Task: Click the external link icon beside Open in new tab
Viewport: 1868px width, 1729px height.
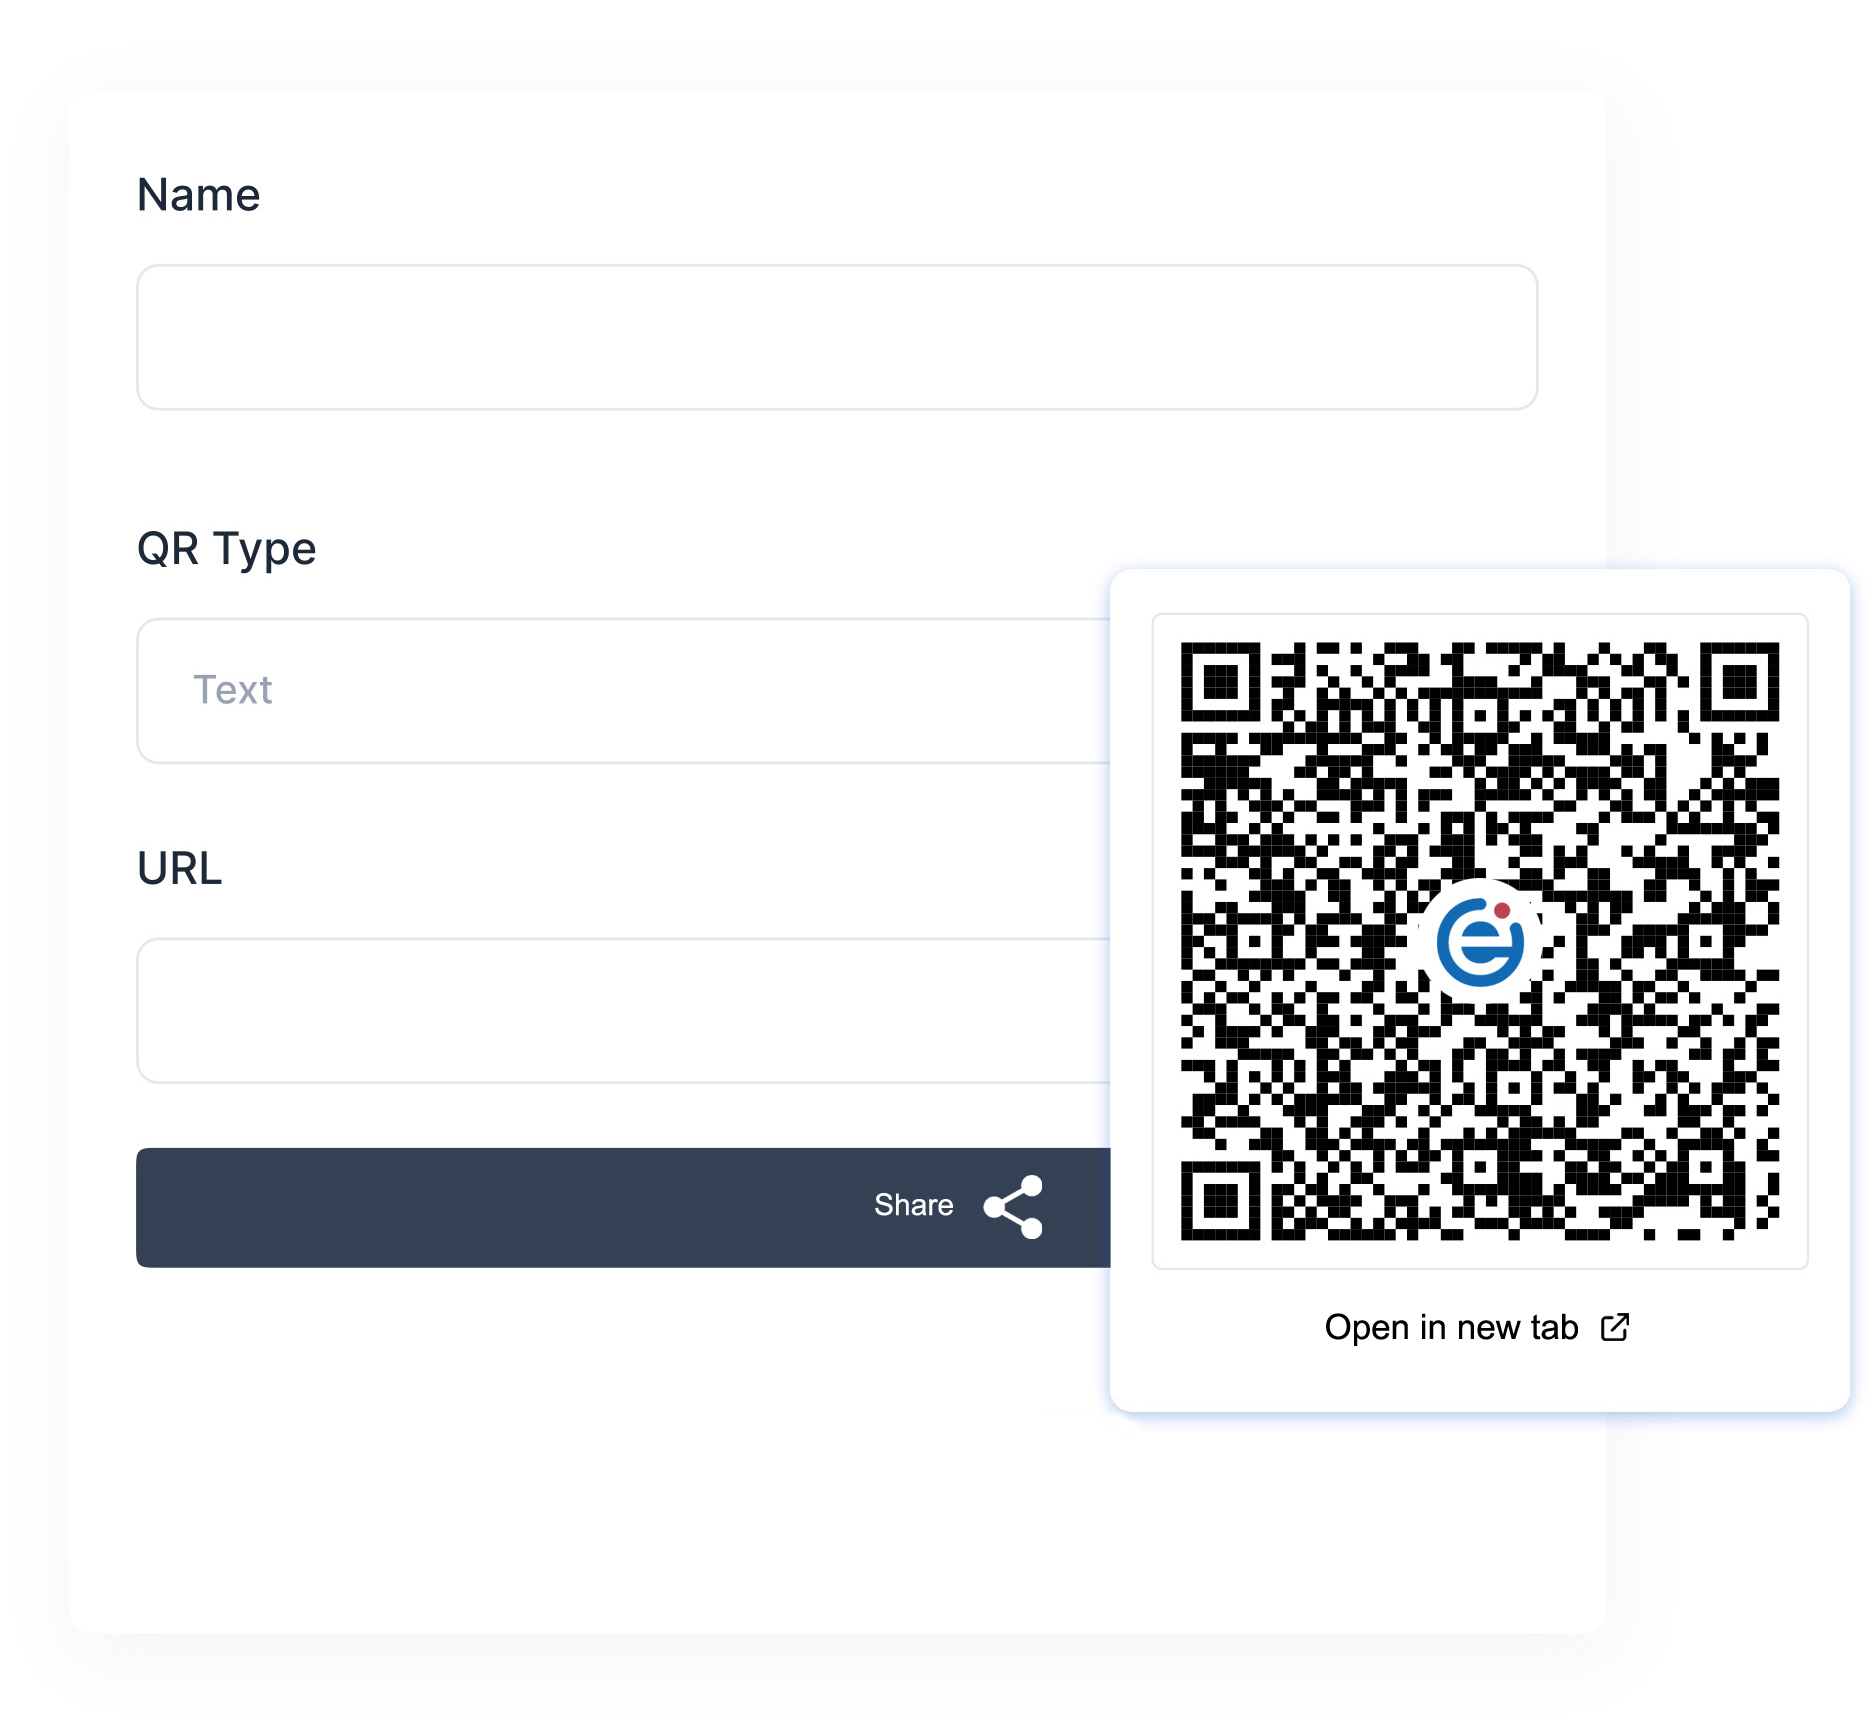Action: point(1615,1327)
